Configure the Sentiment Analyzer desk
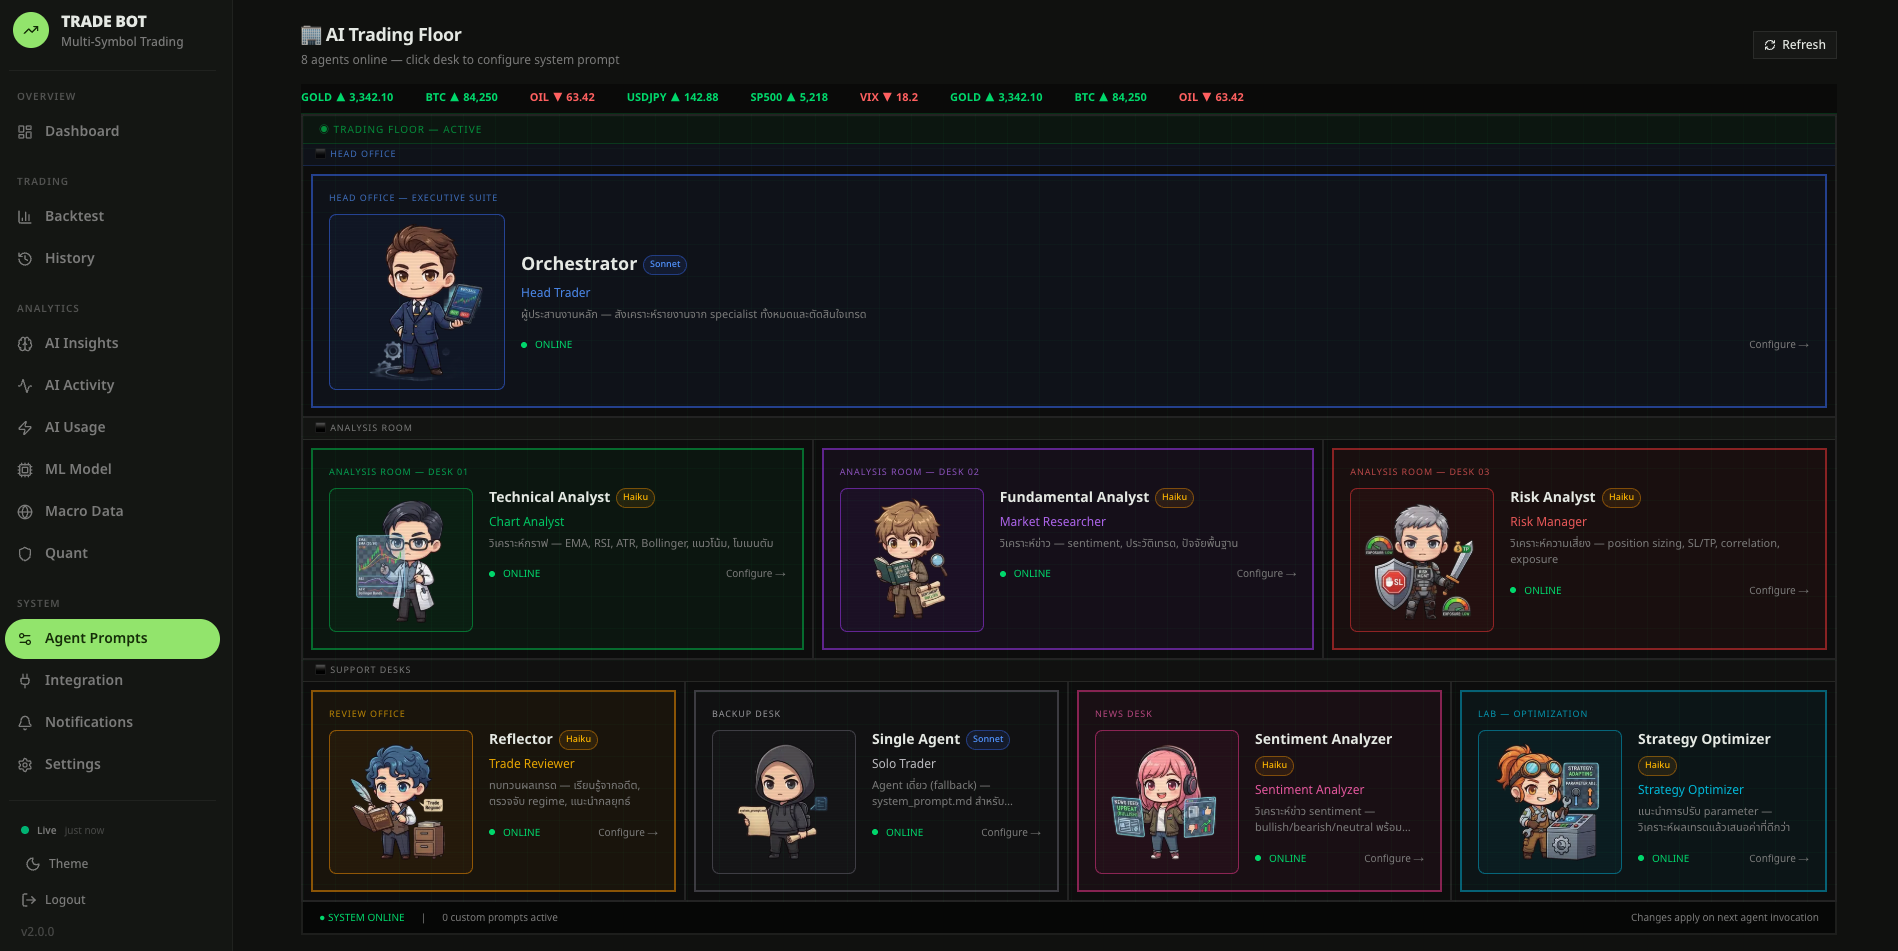1898x951 pixels. 1393,859
